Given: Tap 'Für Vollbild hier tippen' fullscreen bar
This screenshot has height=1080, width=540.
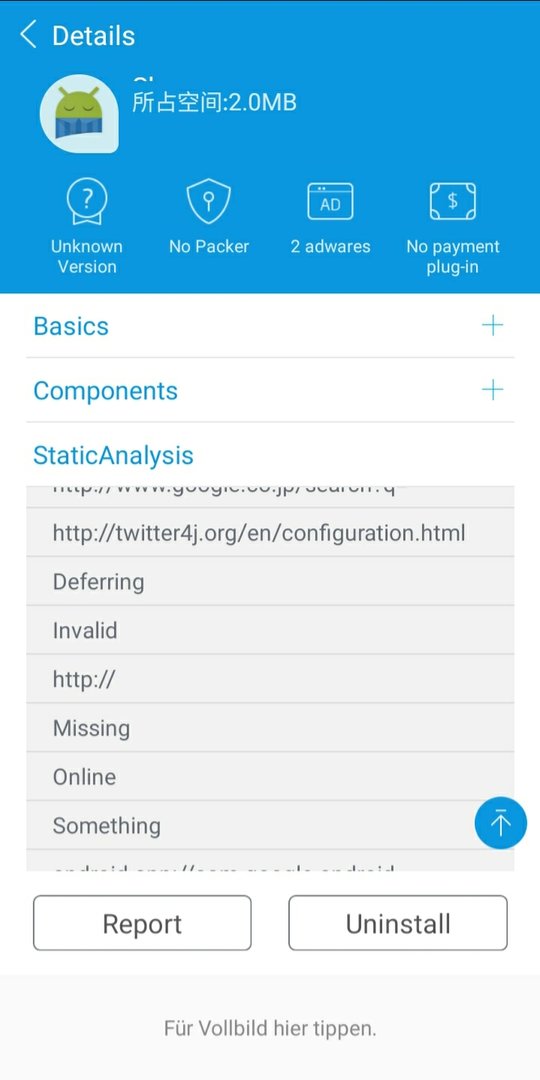Looking at the screenshot, I should click(270, 1028).
